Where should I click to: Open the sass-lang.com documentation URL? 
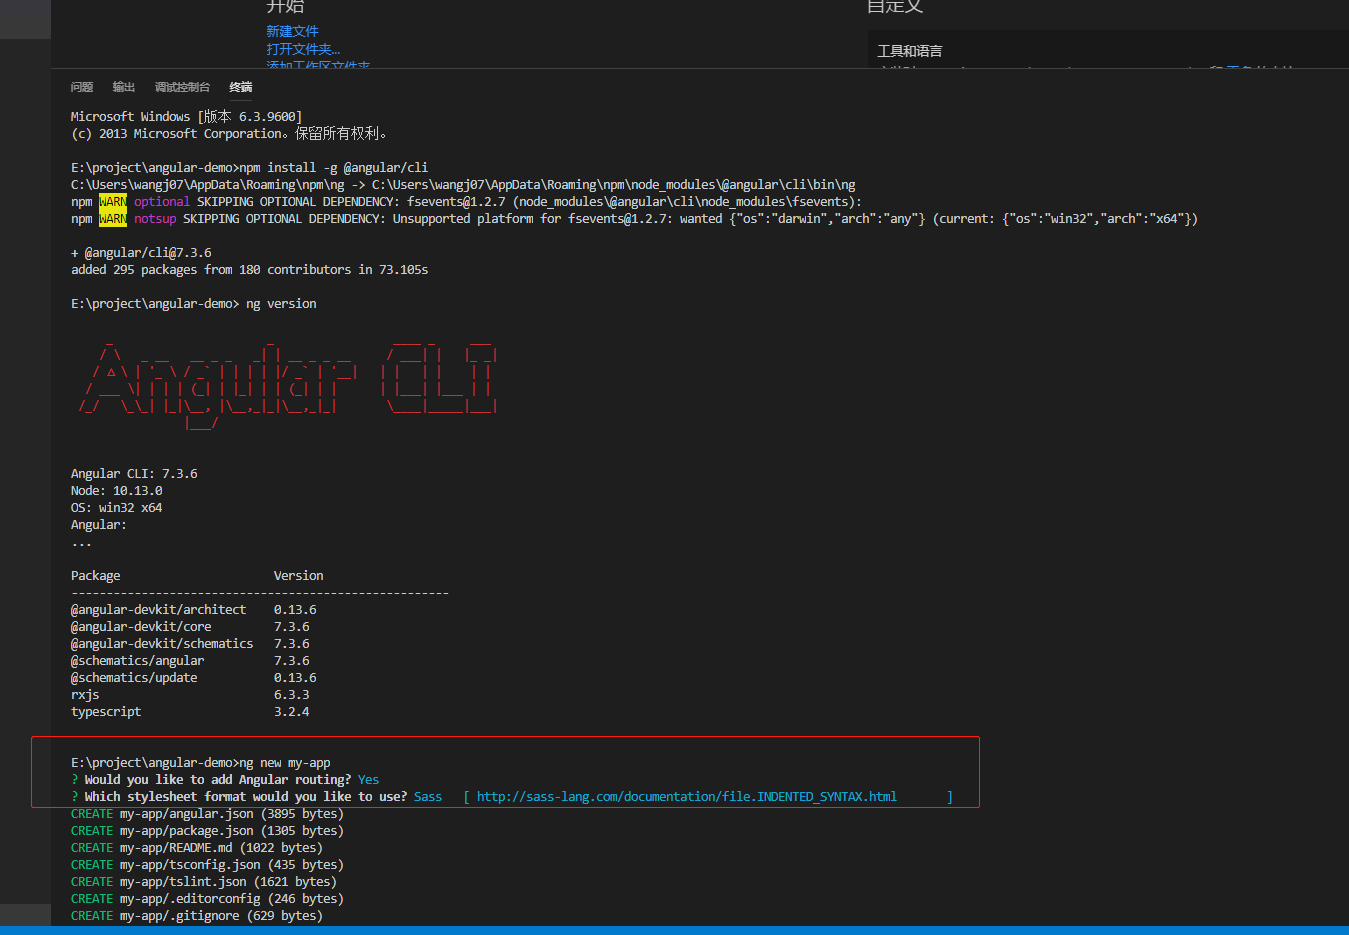point(686,797)
